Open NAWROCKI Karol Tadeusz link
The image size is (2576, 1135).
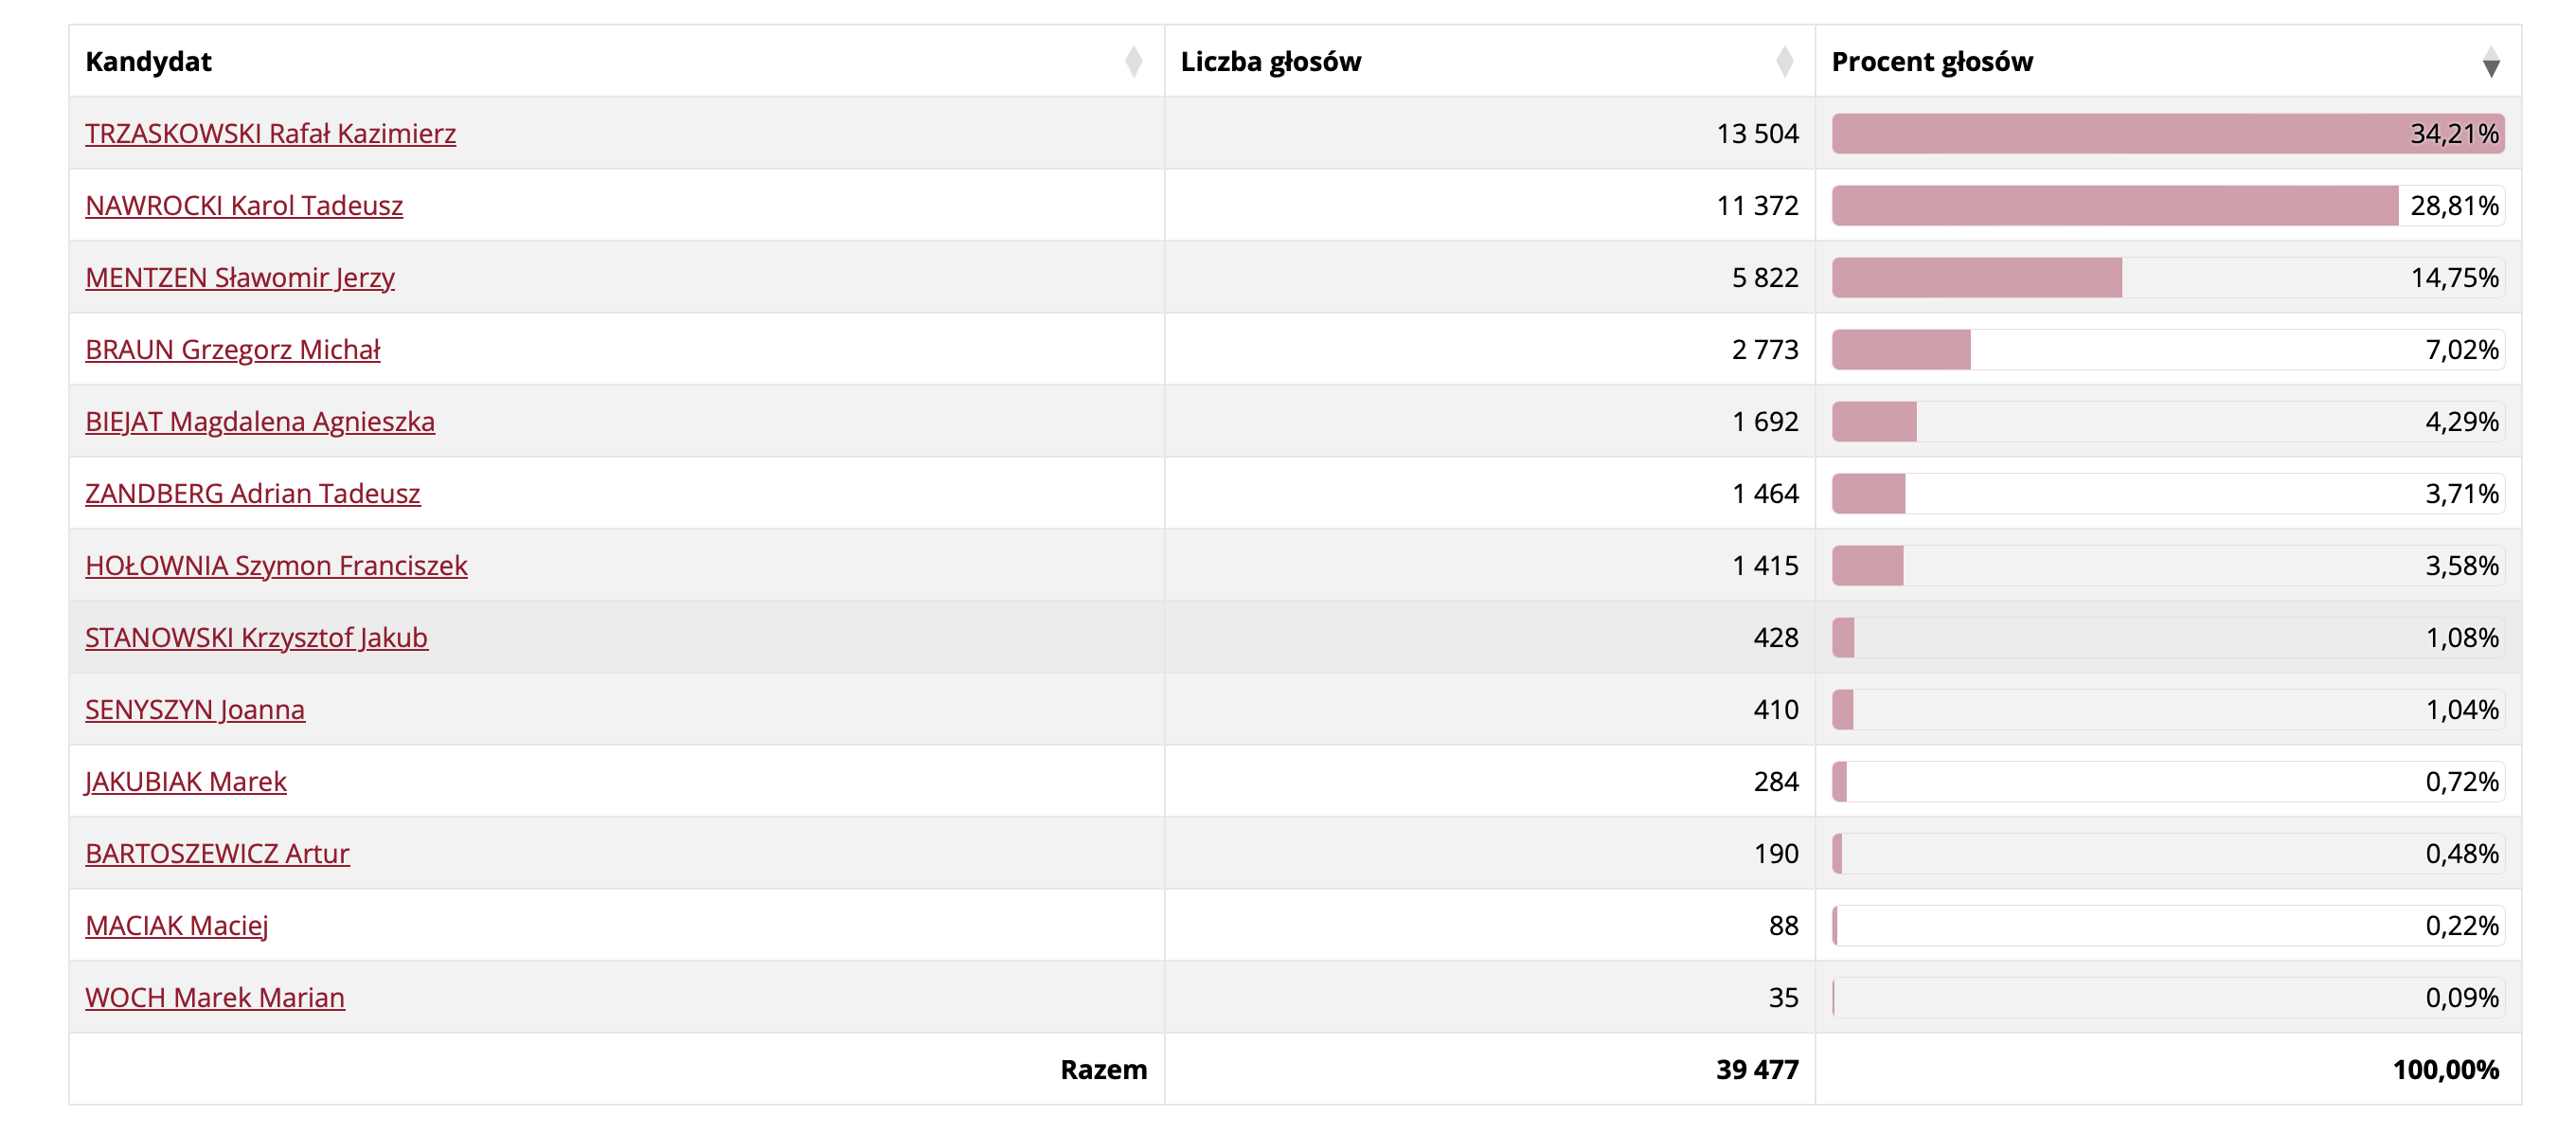tap(244, 206)
